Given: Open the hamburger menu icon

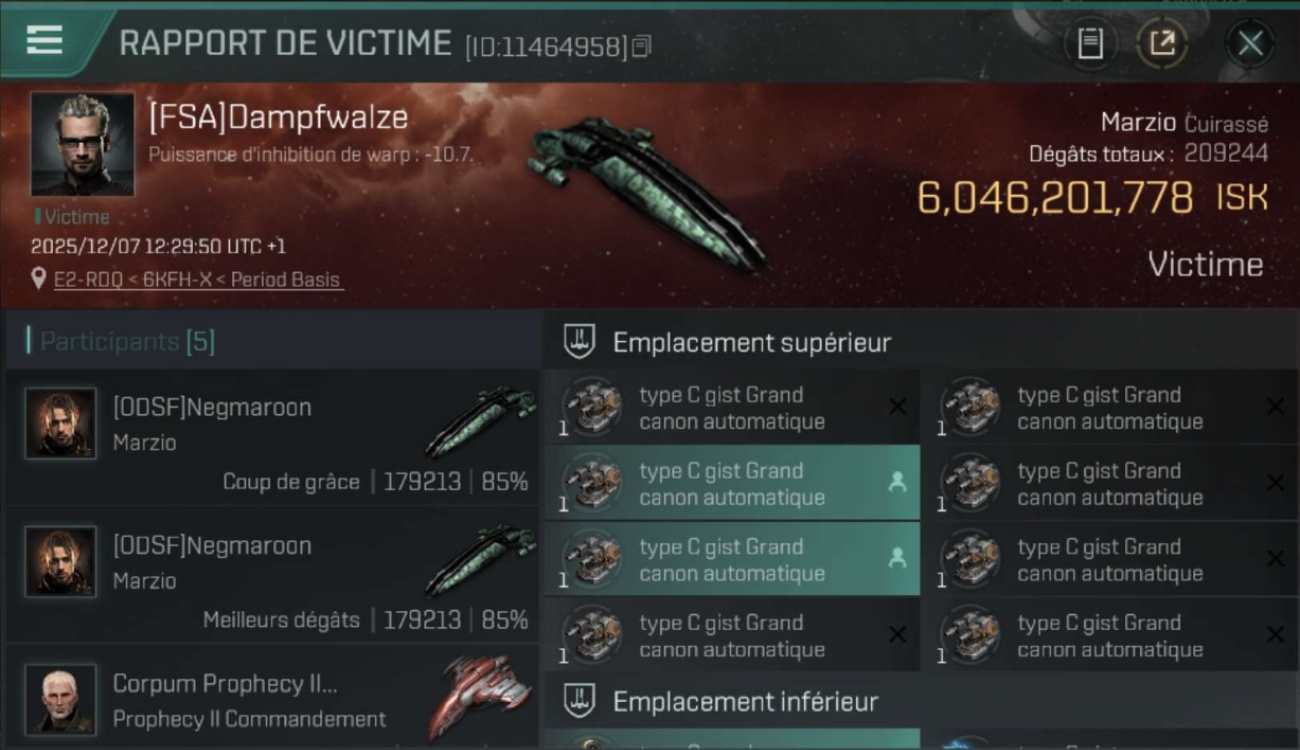Looking at the screenshot, I should coord(44,41).
